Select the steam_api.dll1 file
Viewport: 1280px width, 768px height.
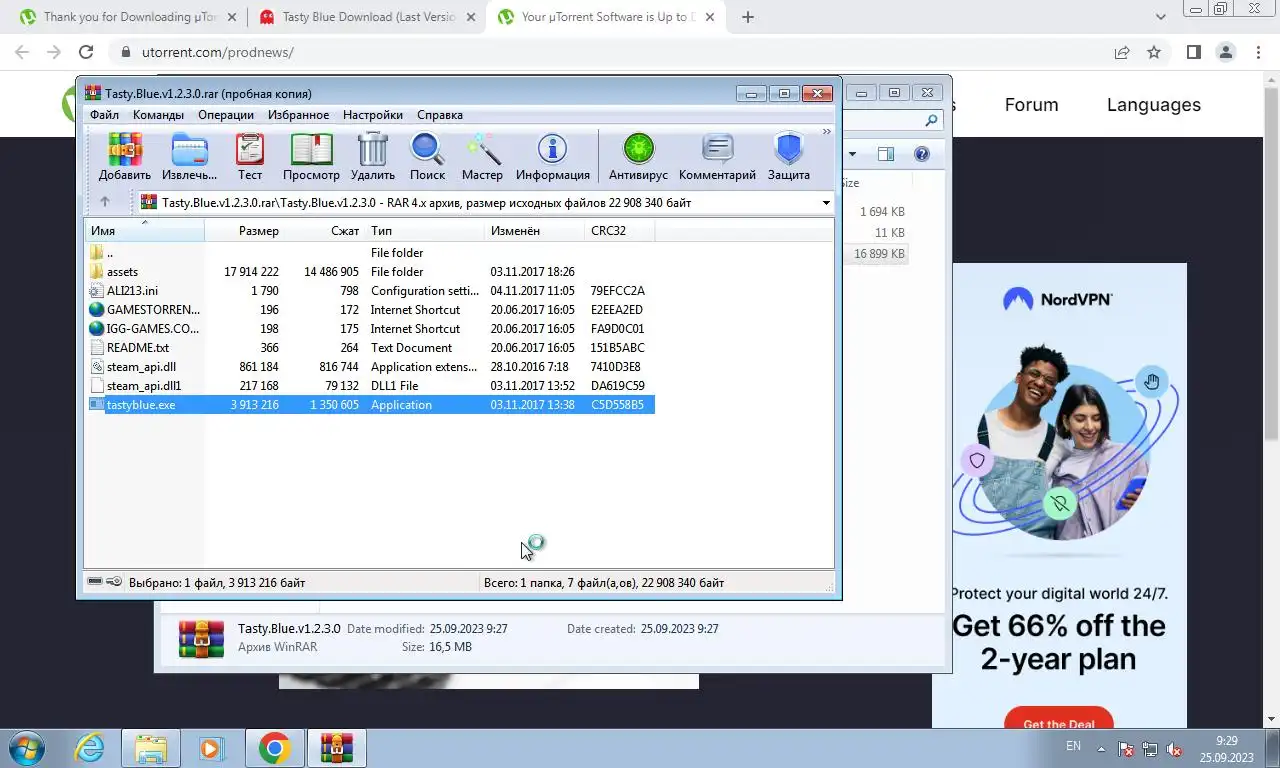pyautogui.click(x=370, y=386)
